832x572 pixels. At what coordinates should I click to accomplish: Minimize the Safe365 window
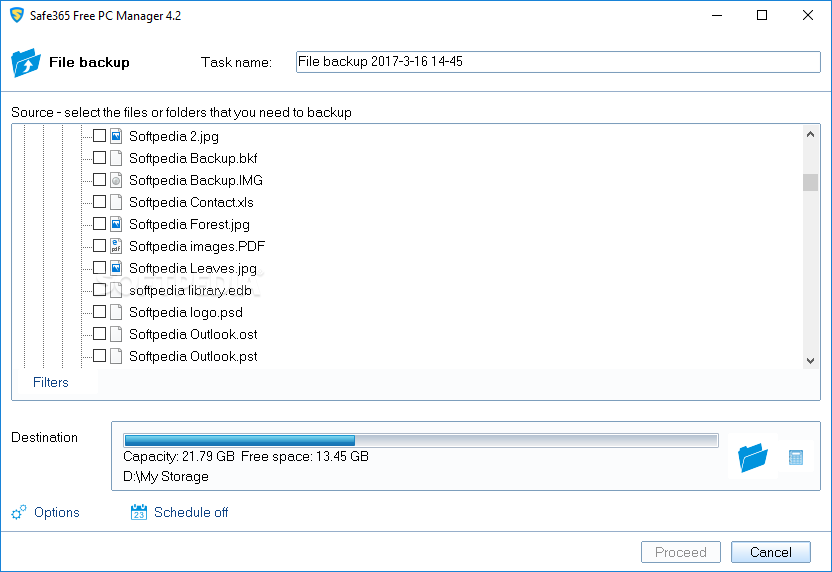(x=717, y=15)
